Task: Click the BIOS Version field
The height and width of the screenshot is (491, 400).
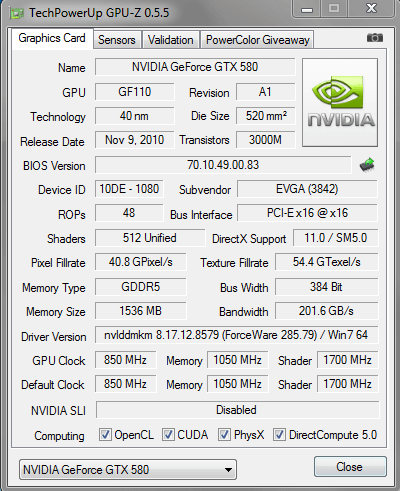Action: pyautogui.click(x=223, y=165)
